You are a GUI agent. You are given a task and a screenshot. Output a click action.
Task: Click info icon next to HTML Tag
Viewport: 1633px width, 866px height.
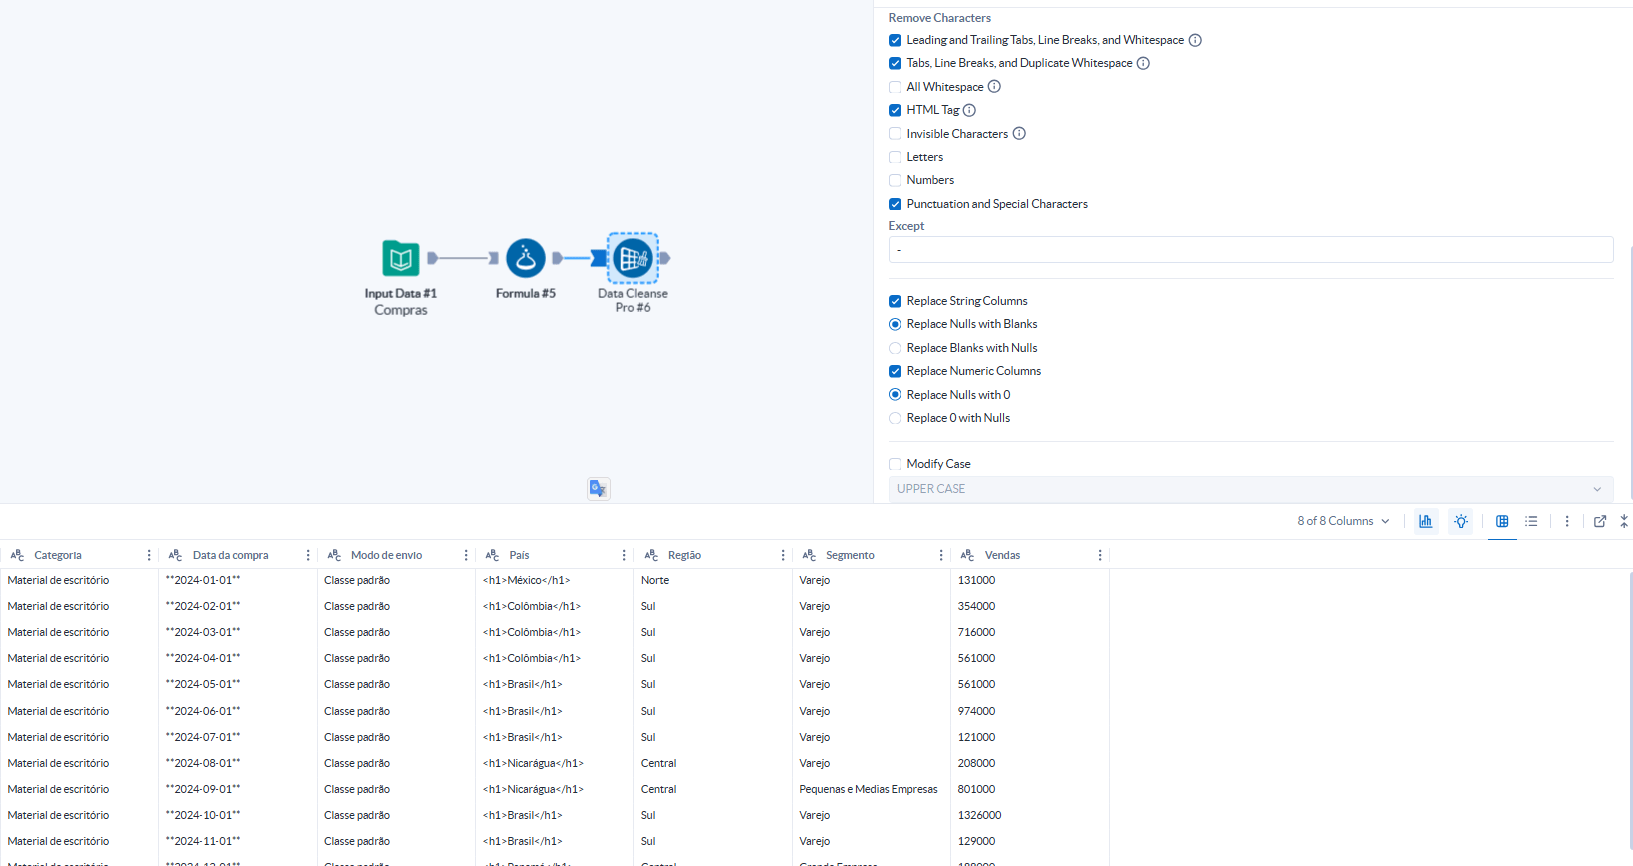pos(969,110)
